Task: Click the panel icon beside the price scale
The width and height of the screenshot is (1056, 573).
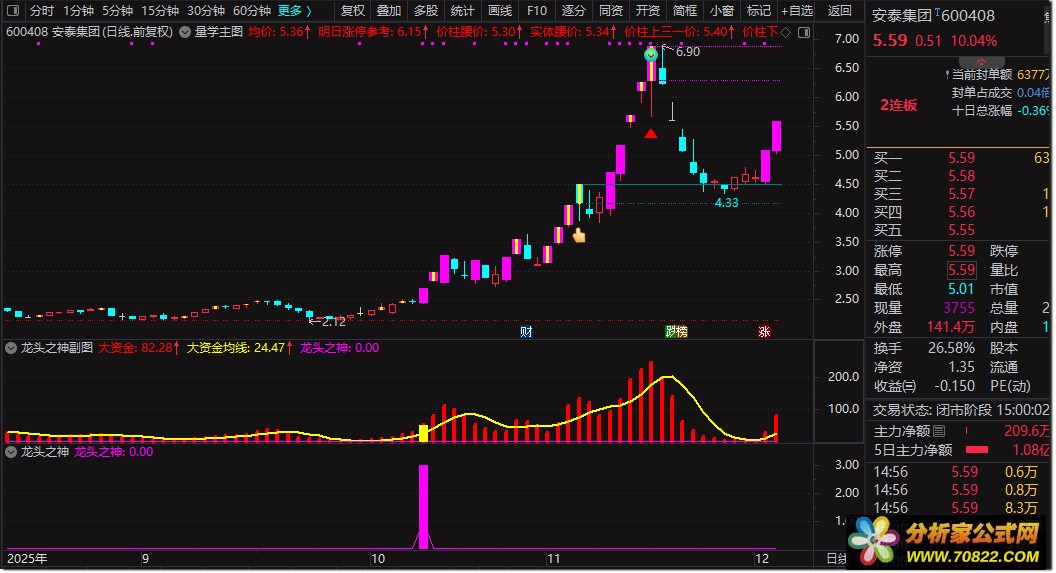Action: tap(804, 32)
